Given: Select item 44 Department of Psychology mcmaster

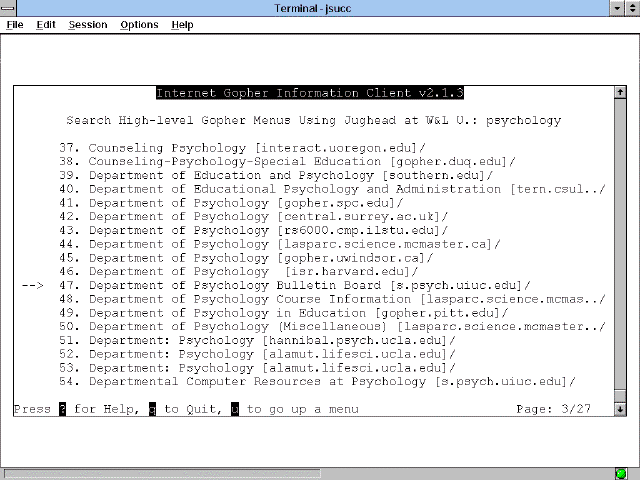Looking at the screenshot, I should point(280,244).
